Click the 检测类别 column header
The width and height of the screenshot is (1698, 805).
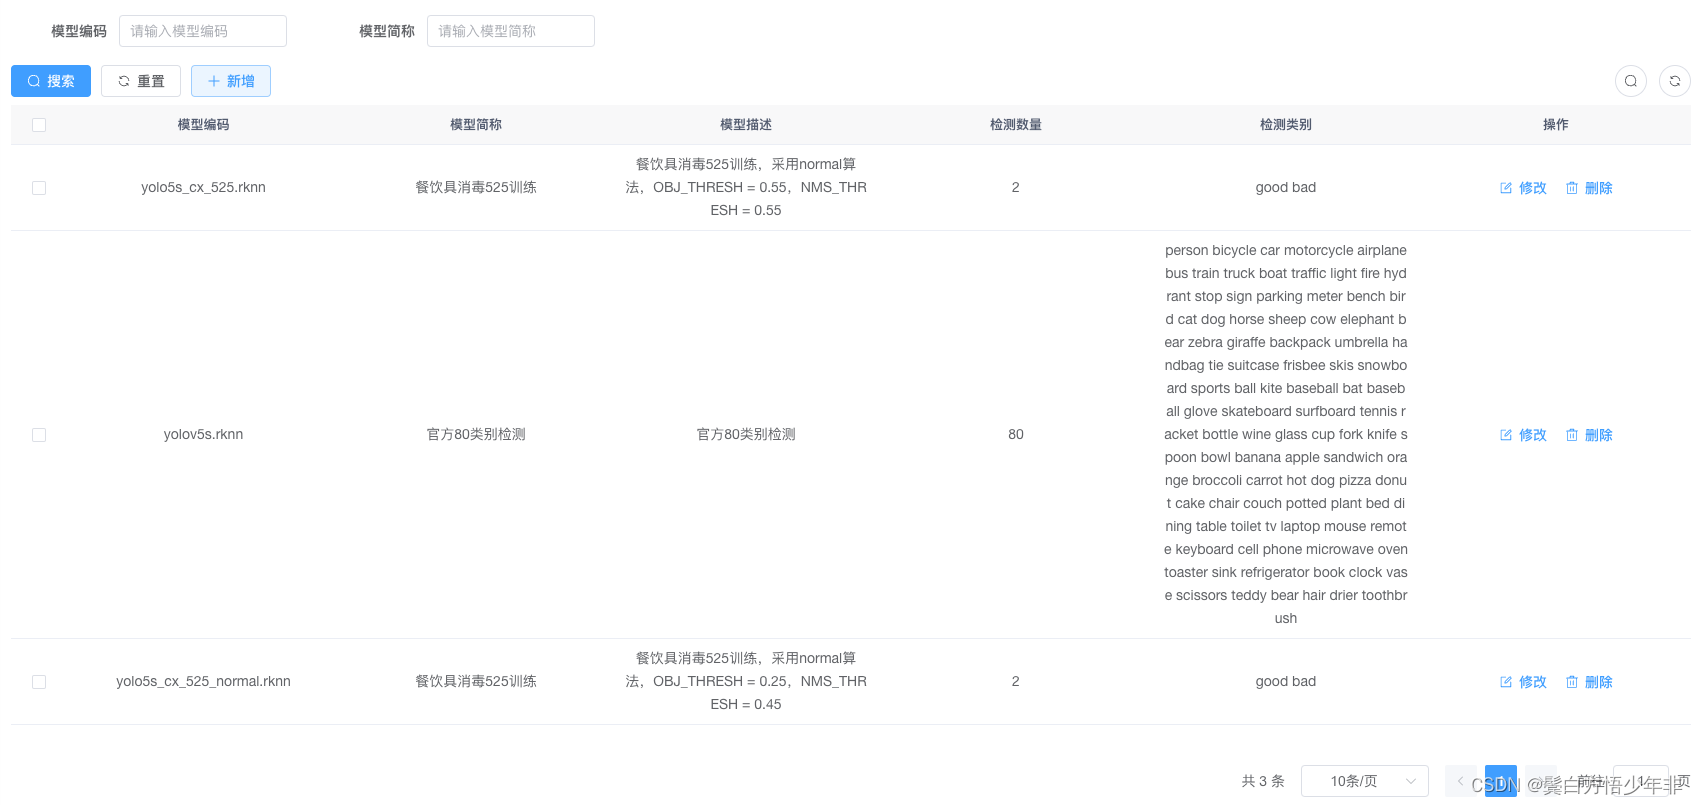pos(1286,125)
